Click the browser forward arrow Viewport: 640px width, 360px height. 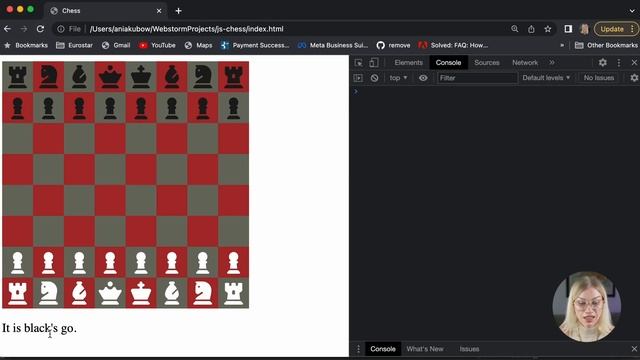click(x=24, y=29)
